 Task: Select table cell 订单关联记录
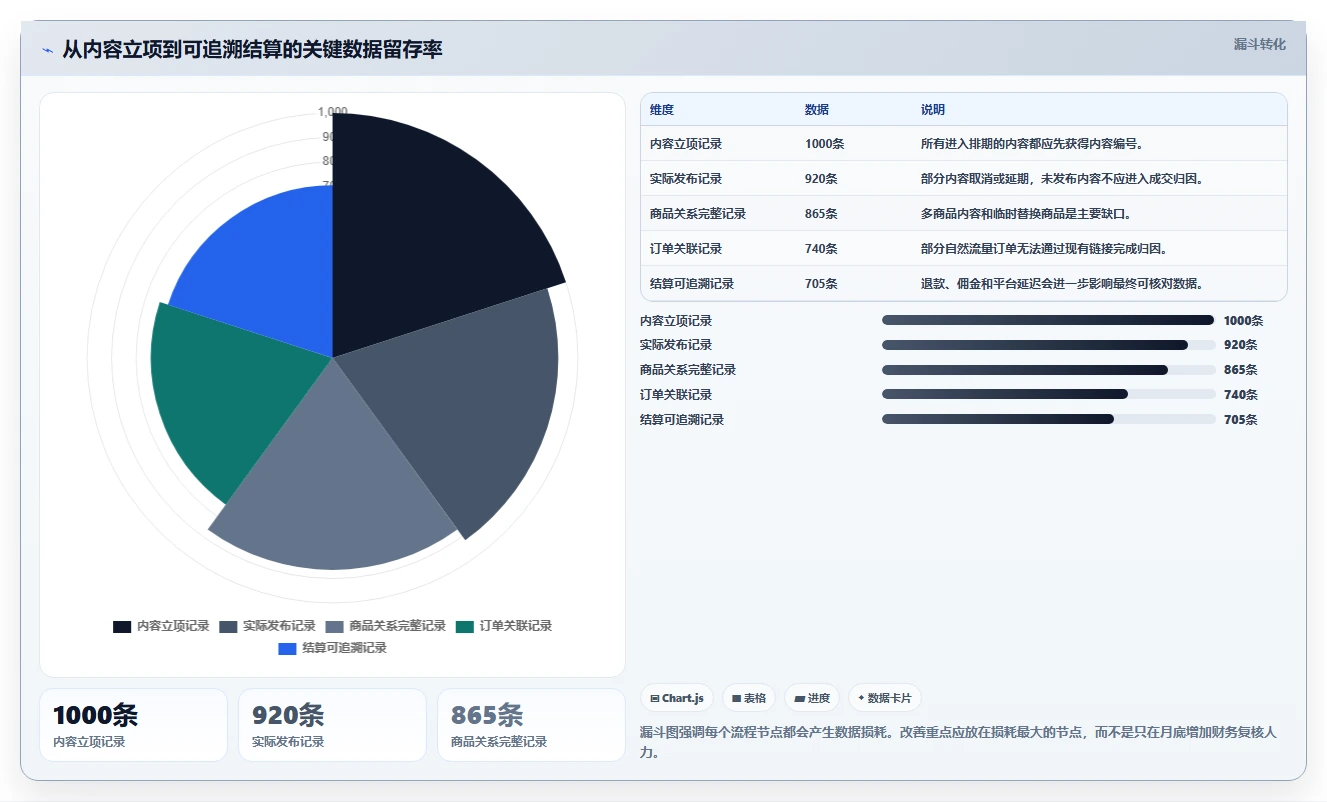click(x=686, y=249)
